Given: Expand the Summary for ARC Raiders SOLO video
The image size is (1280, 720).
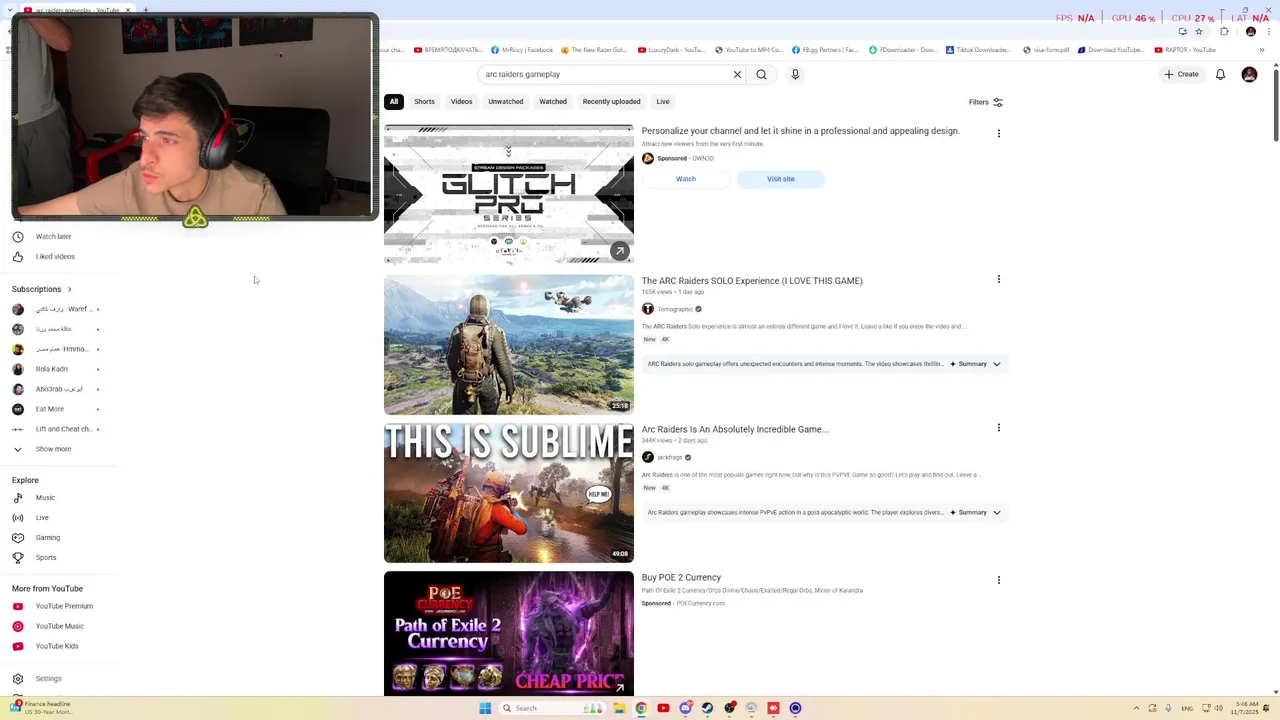Looking at the screenshot, I should click(975, 364).
